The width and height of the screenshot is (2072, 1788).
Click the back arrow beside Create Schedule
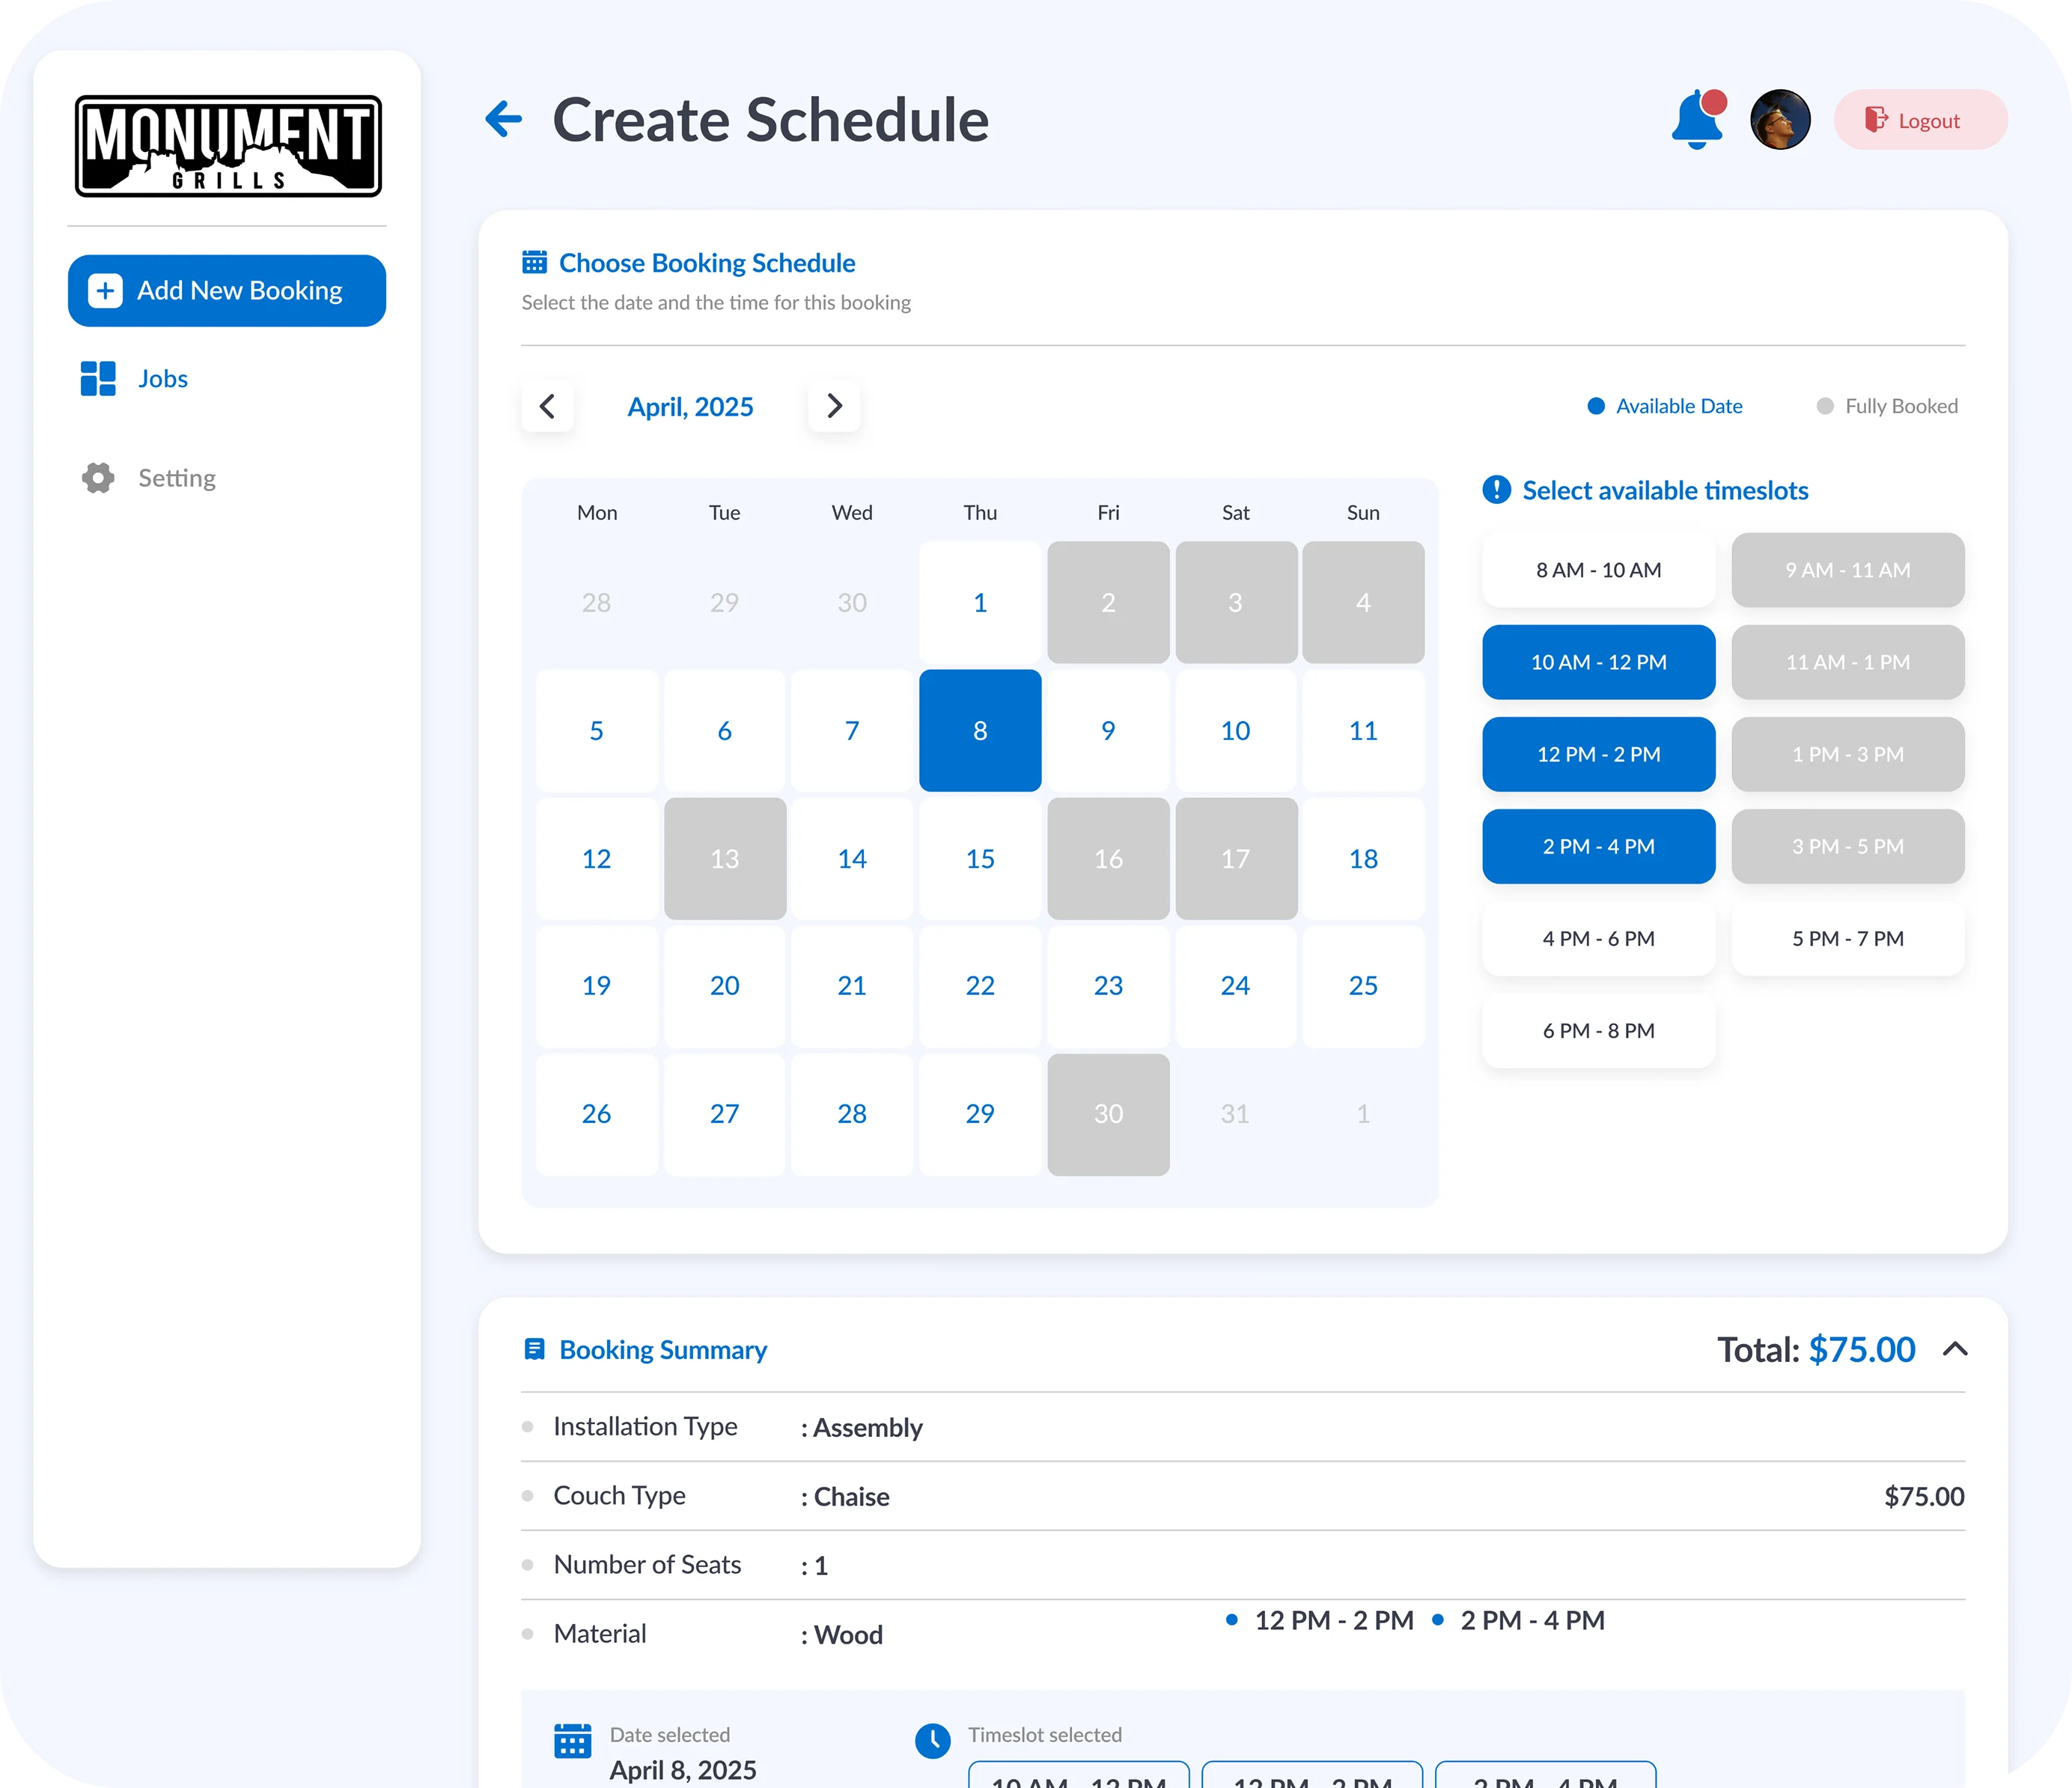pyautogui.click(x=503, y=119)
